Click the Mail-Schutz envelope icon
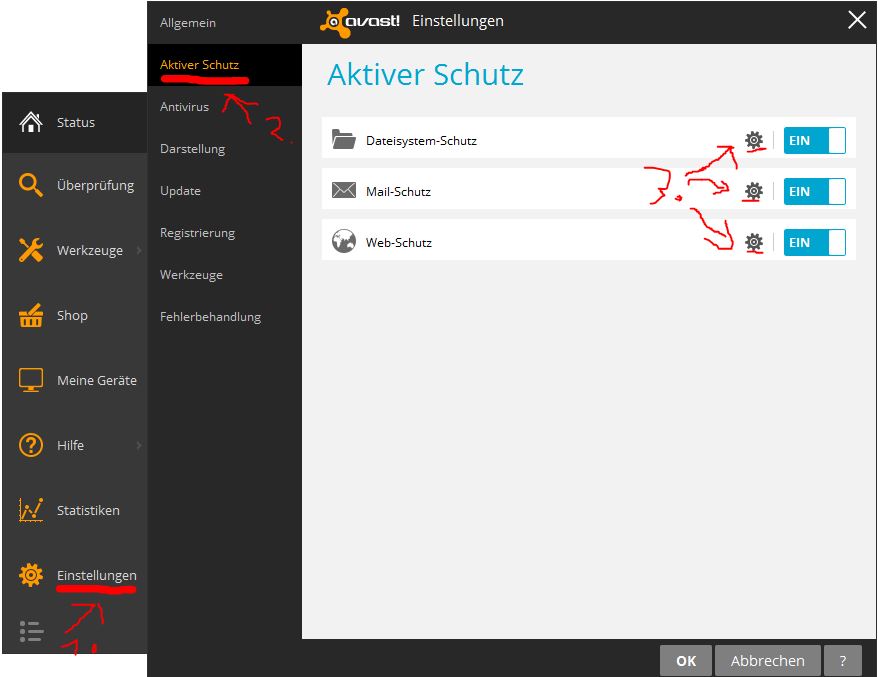 pos(343,190)
